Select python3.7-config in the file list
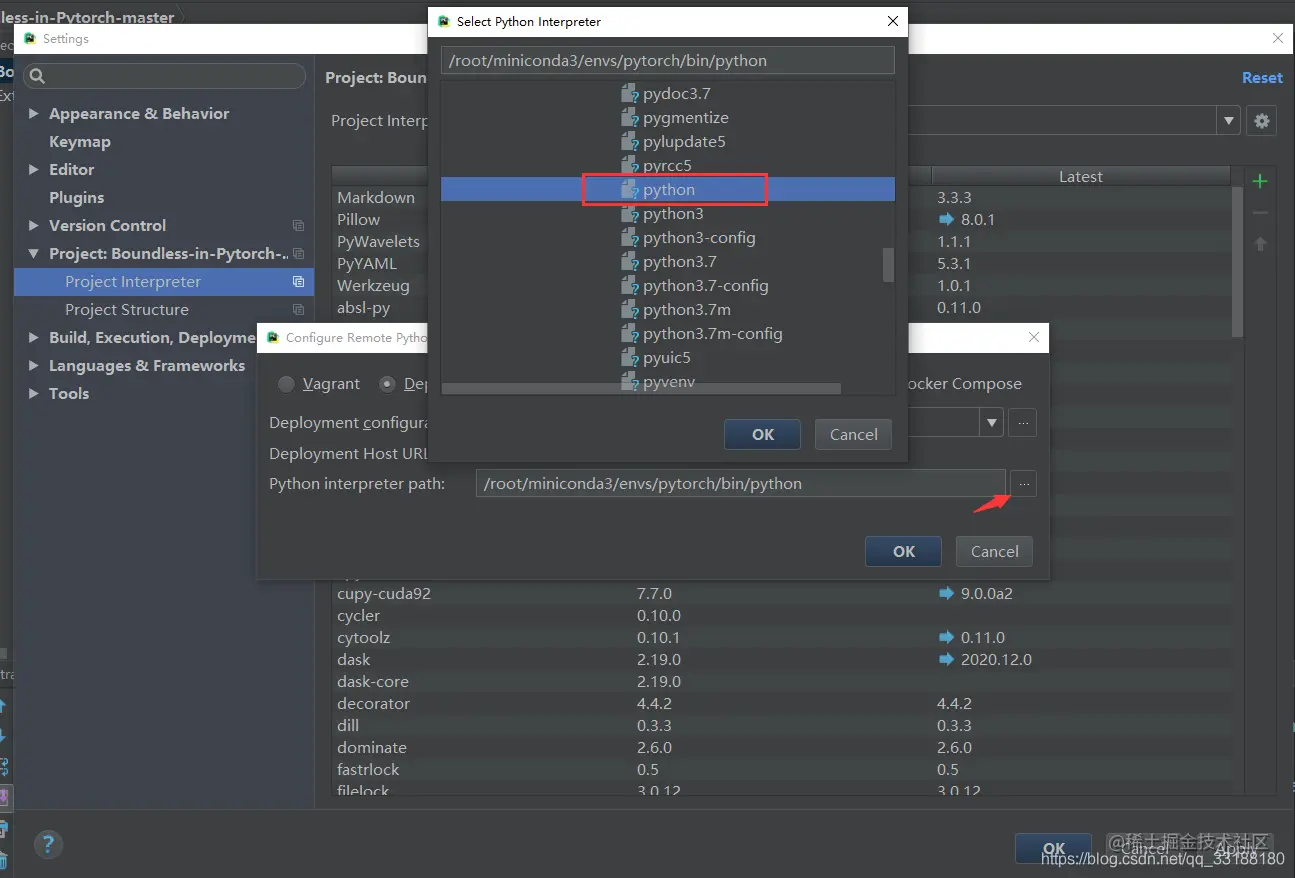Image resolution: width=1295 pixels, height=878 pixels. click(706, 286)
